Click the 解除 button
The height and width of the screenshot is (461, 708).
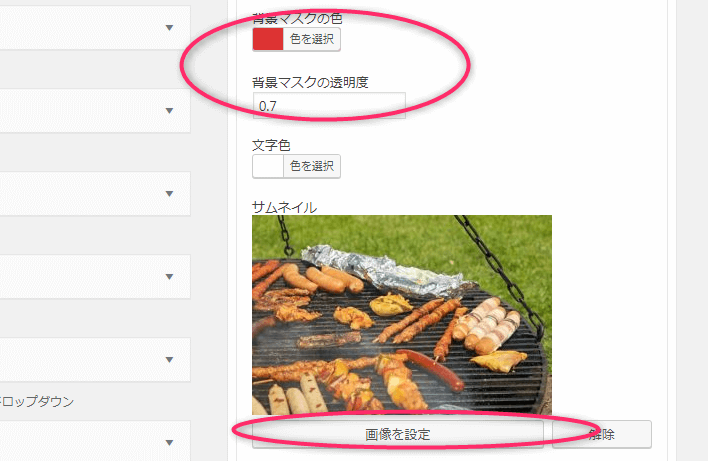pos(602,434)
